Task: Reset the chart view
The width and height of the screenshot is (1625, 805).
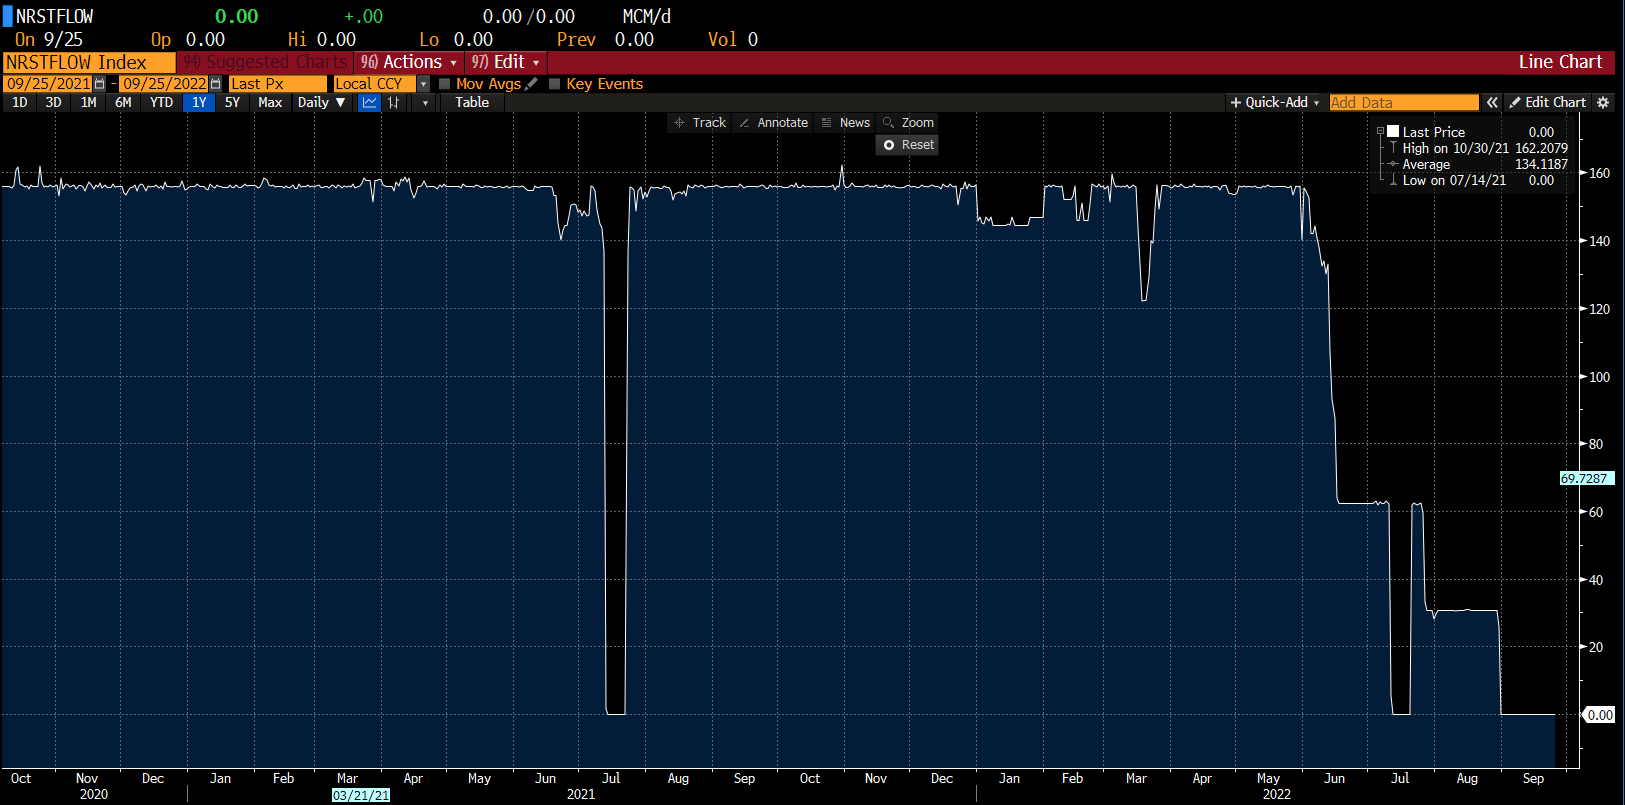Action: [x=909, y=145]
